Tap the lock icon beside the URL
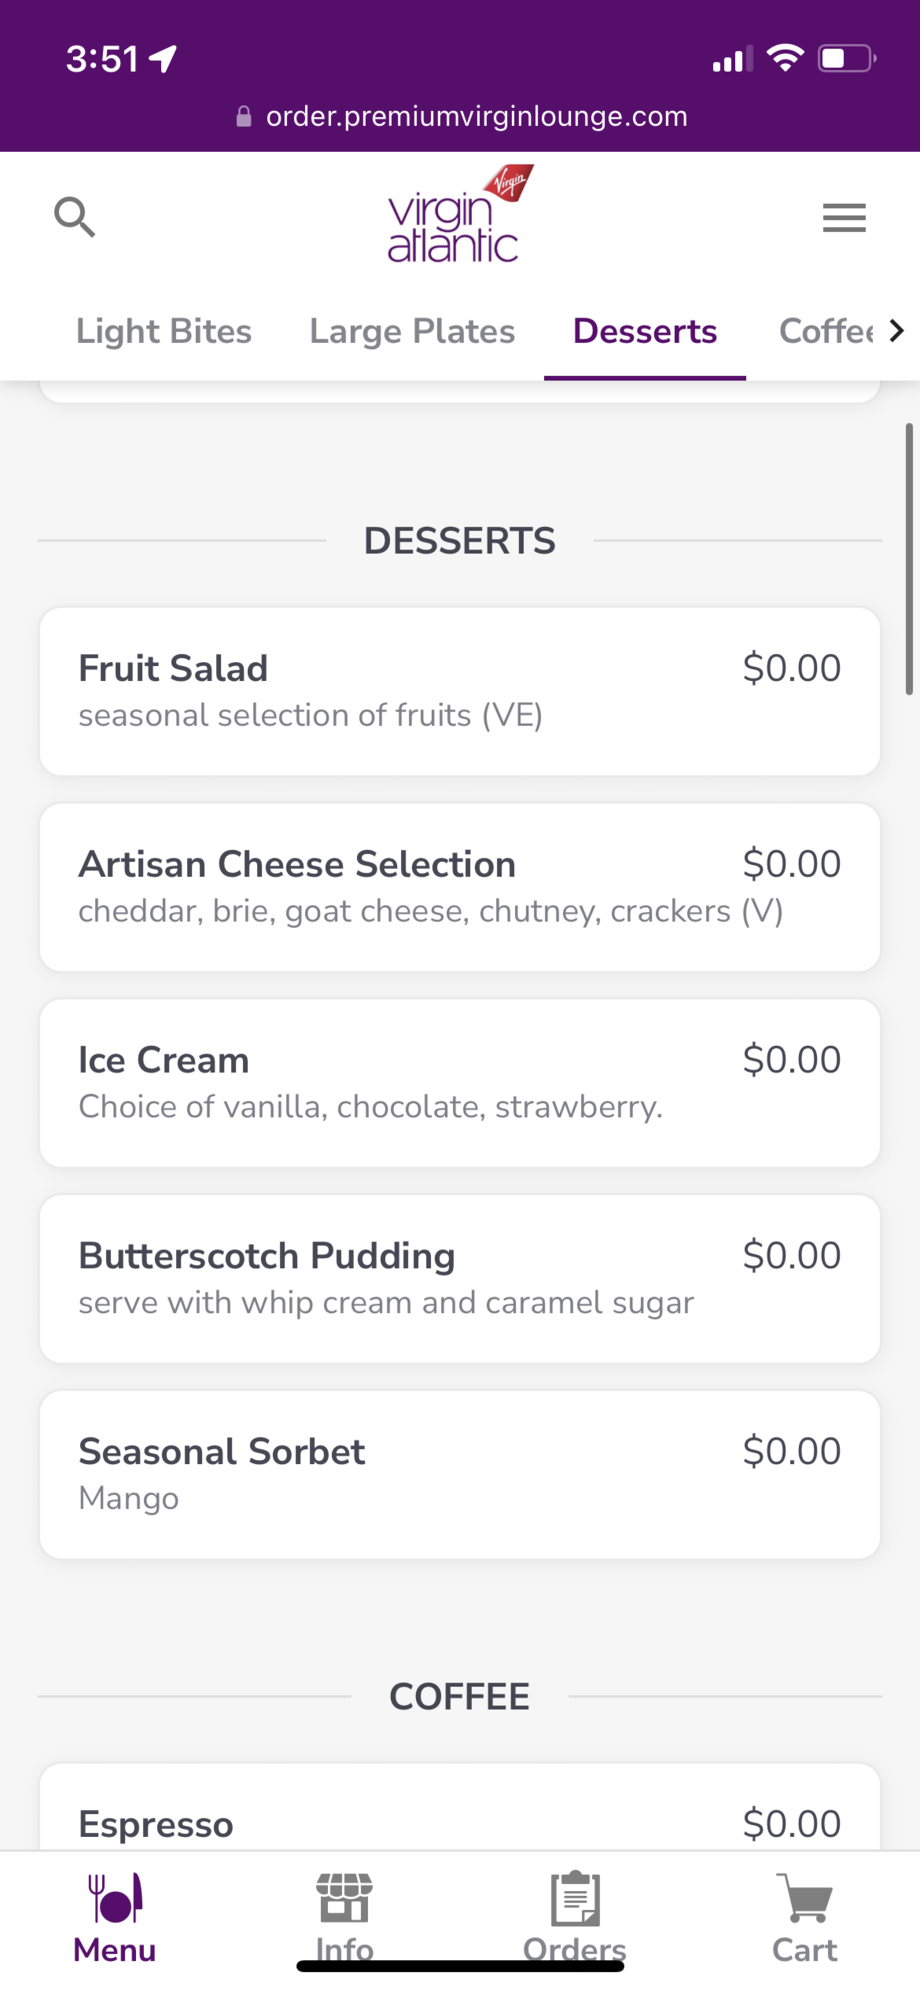The image size is (920, 1991). (x=243, y=116)
